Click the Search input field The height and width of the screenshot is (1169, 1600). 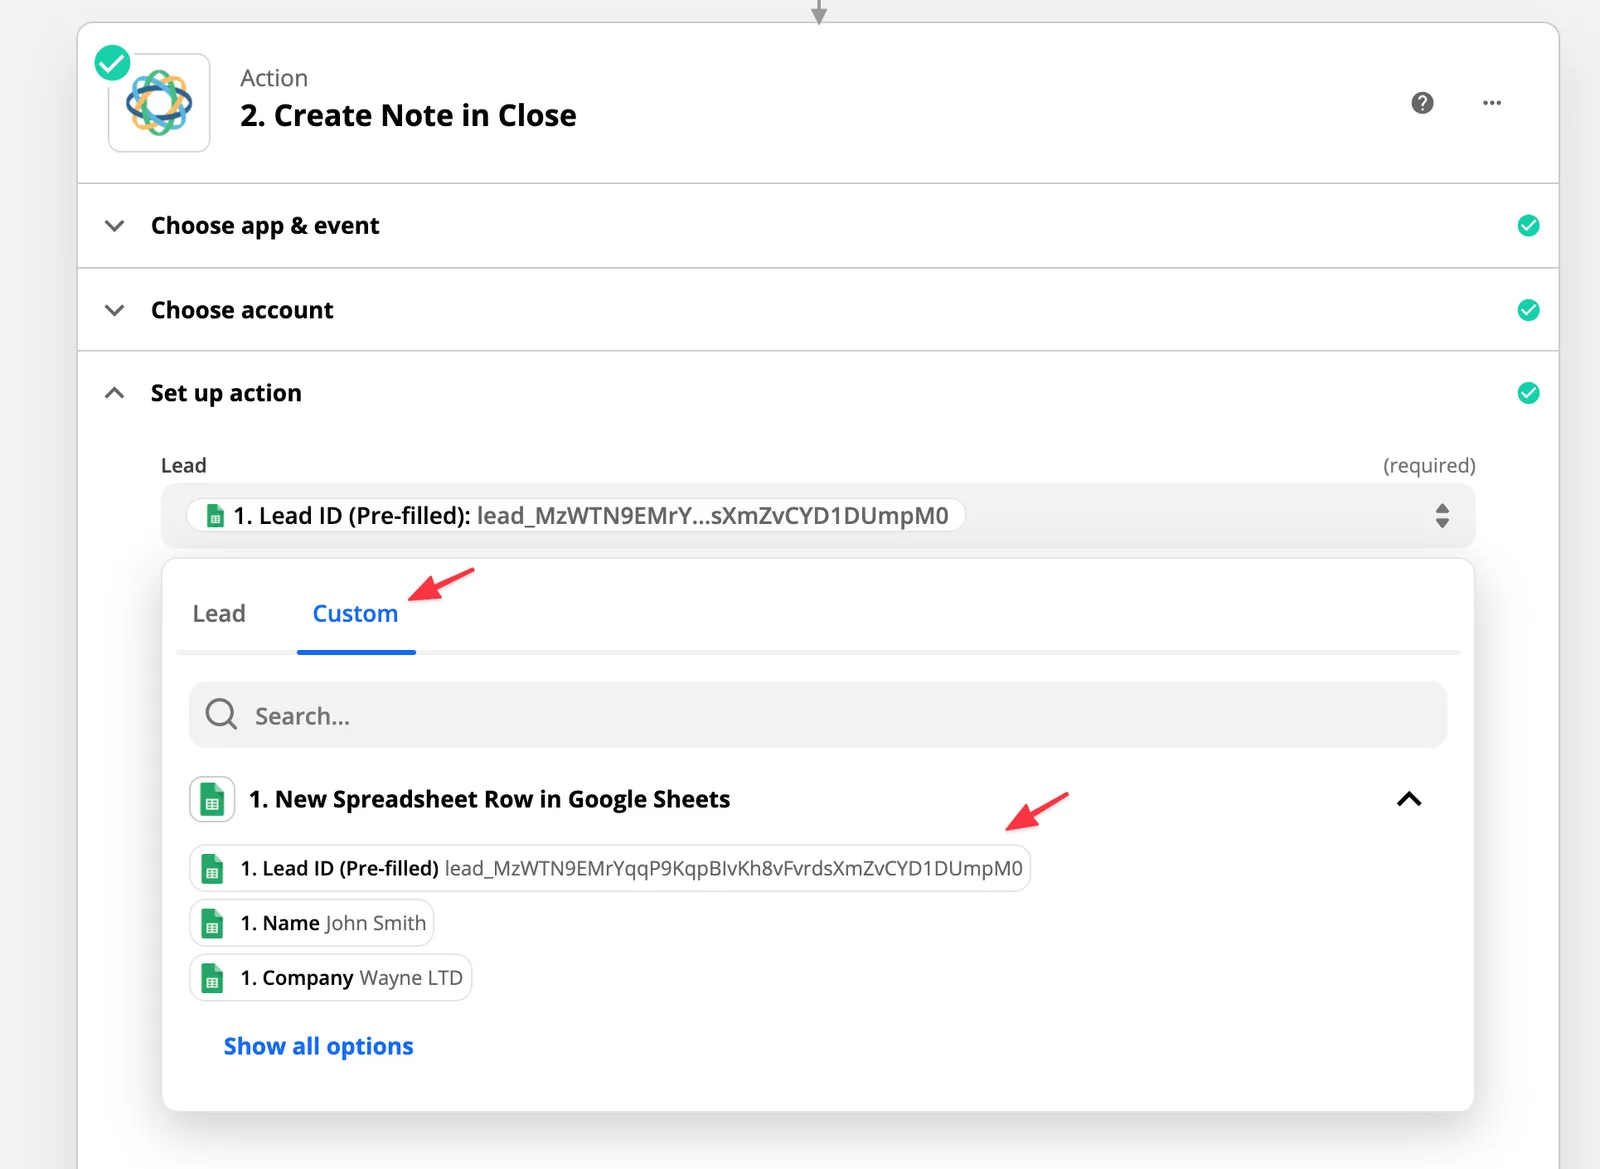(818, 715)
